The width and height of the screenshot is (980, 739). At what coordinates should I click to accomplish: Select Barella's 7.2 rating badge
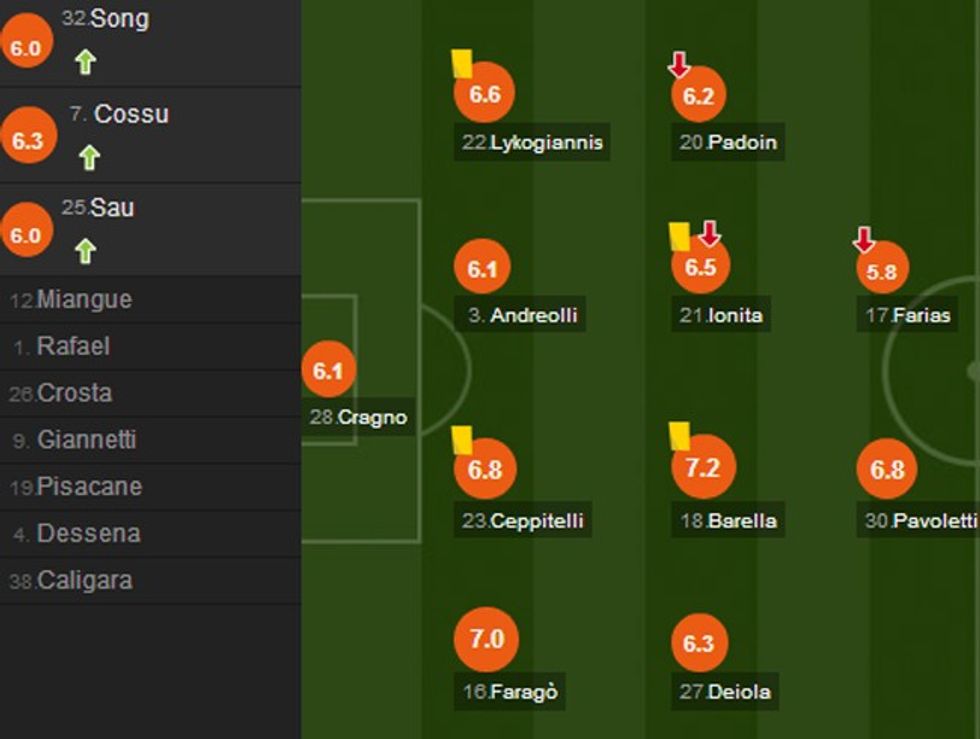click(x=703, y=468)
